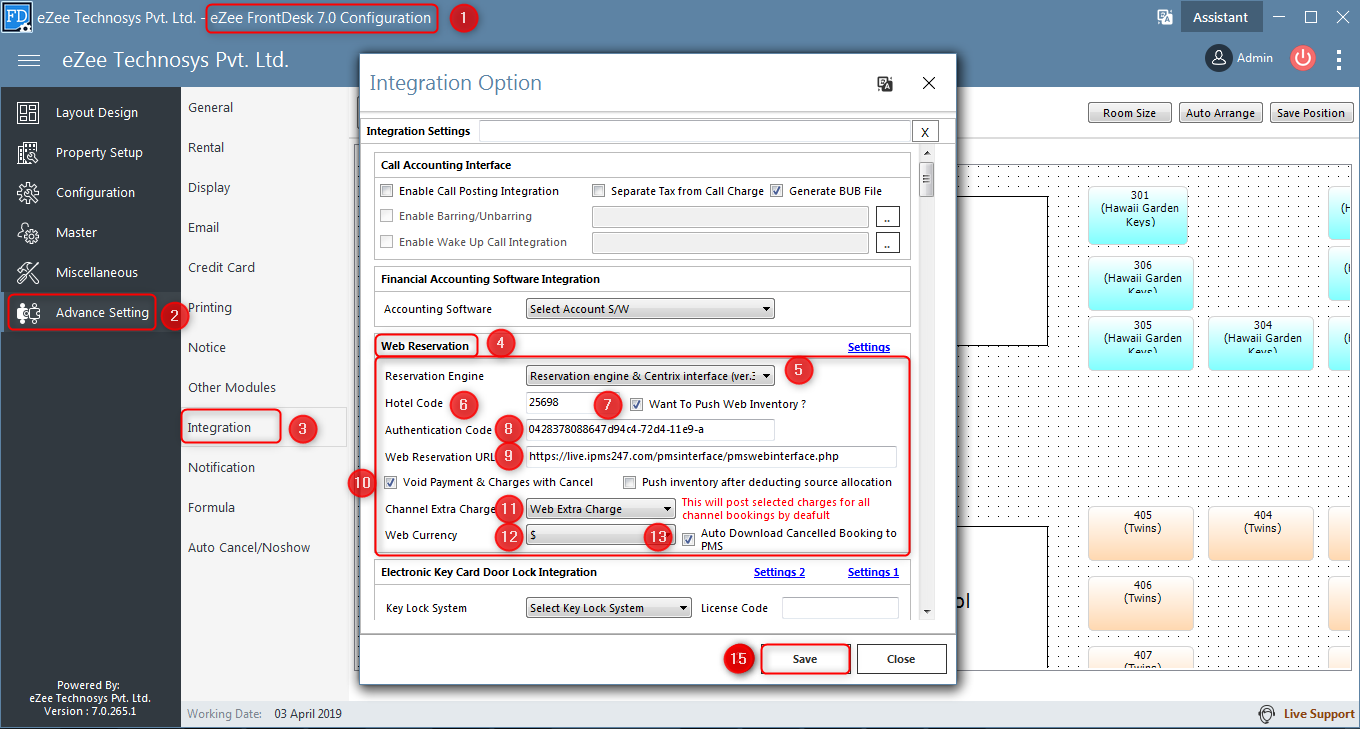Viewport: 1360px width, 729px height.
Task: Select the Rental settings tab
Action: click(206, 148)
